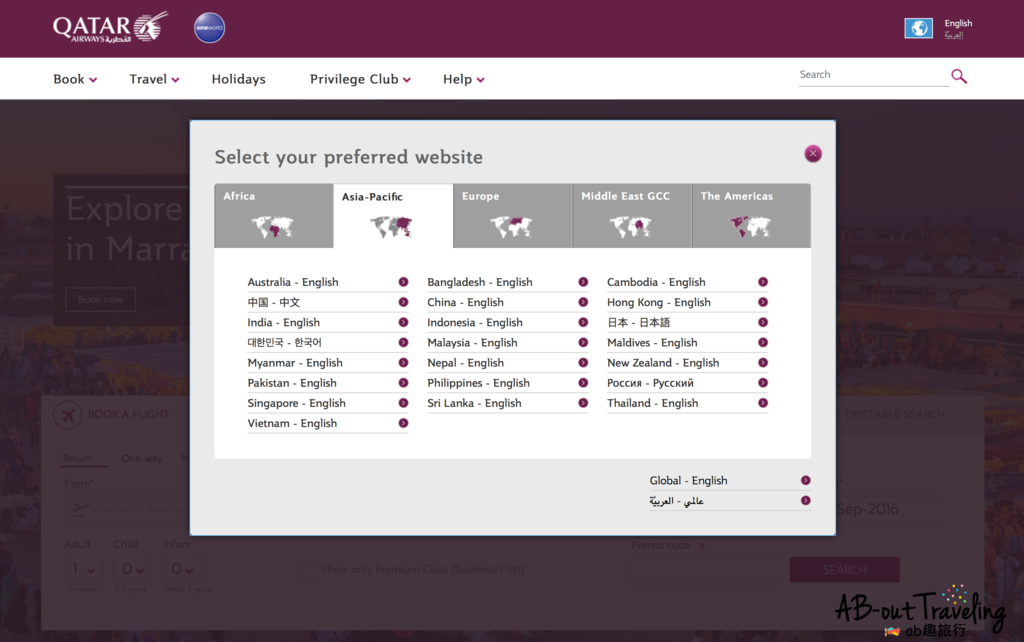Select English language in header
This screenshot has height=642, width=1024.
[x=958, y=23]
